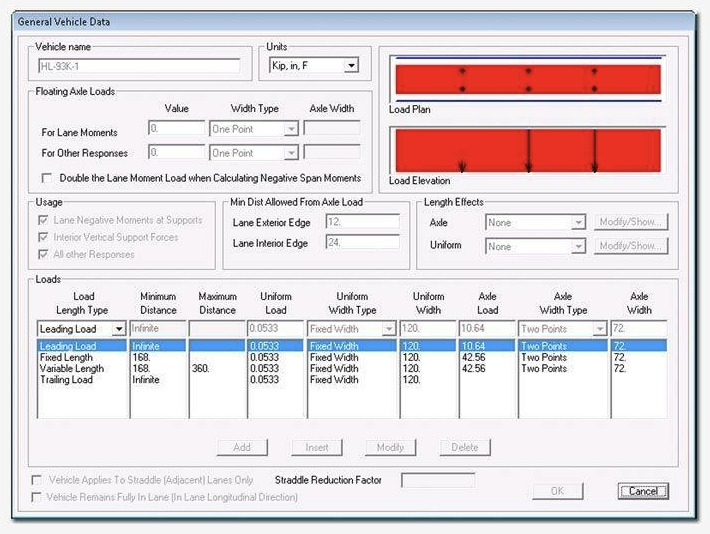Click the Load Elevation preview diagram
Image resolution: width=710 pixels, height=534 pixels.
point(528,150)
